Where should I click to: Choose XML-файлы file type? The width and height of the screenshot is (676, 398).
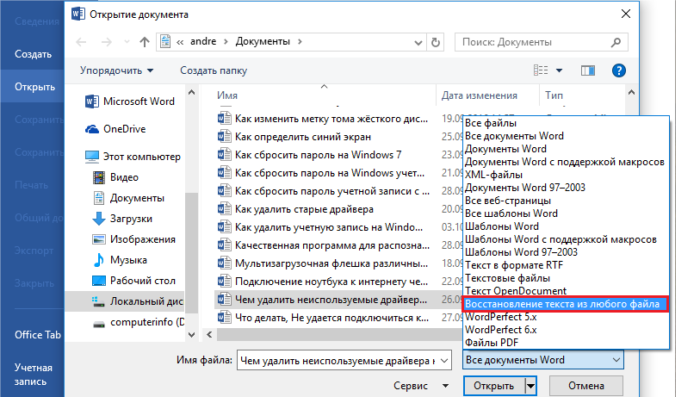coord(494,175)
